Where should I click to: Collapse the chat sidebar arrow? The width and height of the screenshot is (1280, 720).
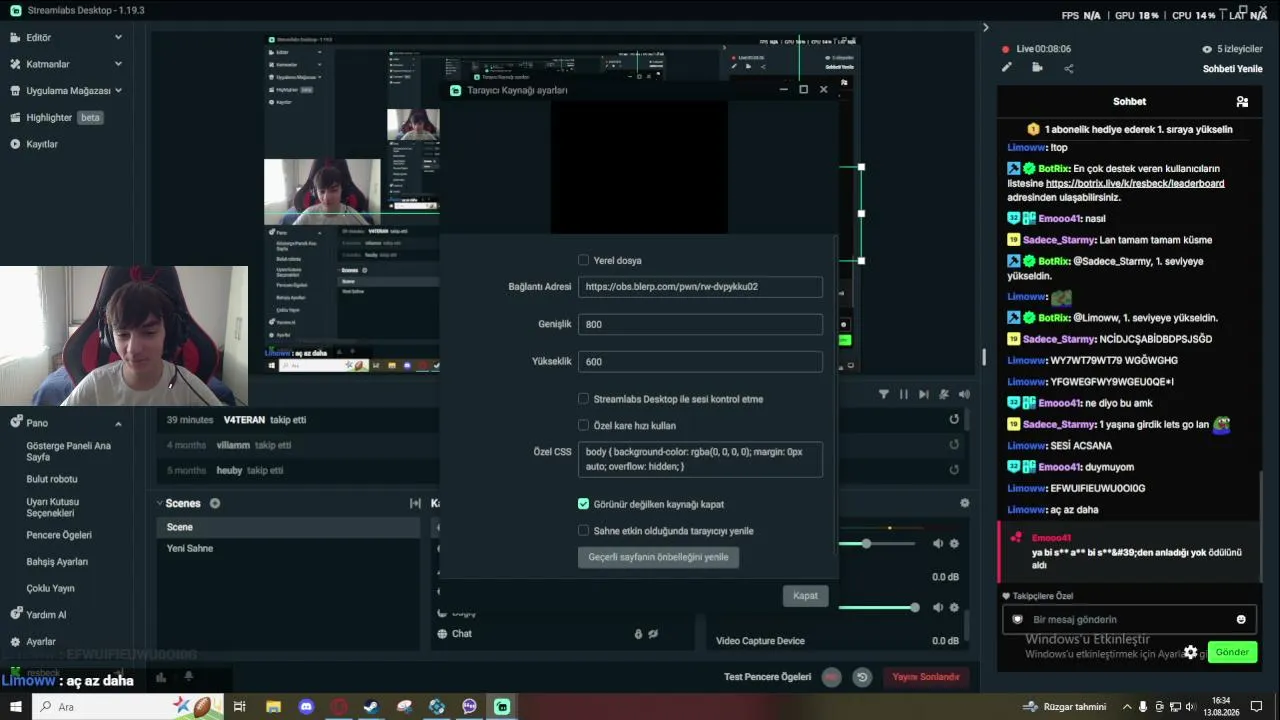point(986,27)
